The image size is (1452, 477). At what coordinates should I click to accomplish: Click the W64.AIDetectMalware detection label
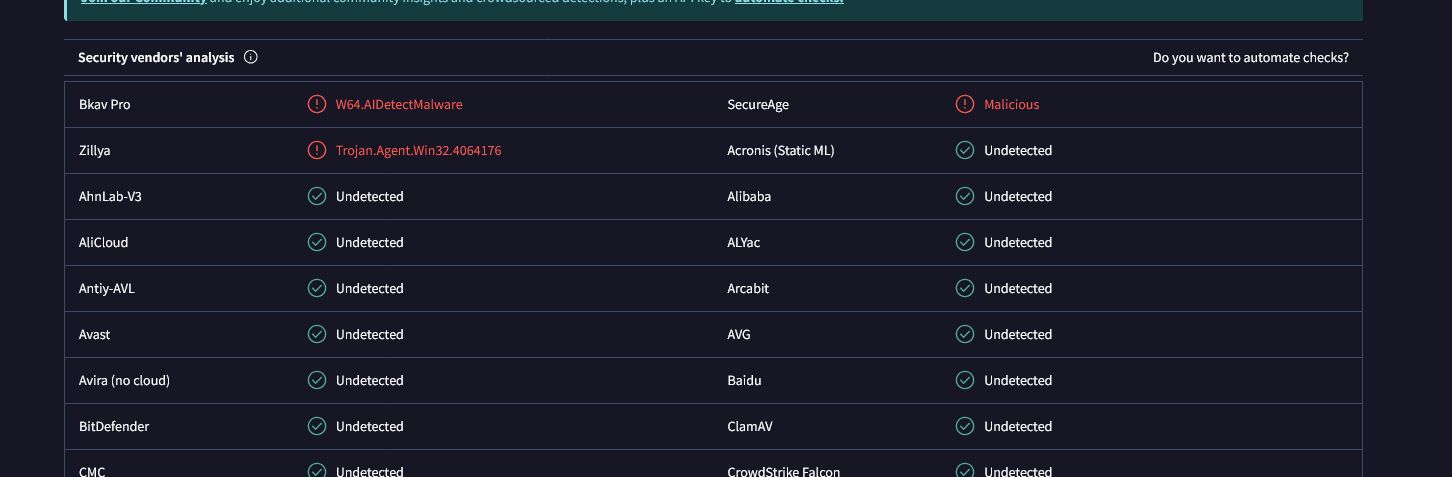click(399, 104)
